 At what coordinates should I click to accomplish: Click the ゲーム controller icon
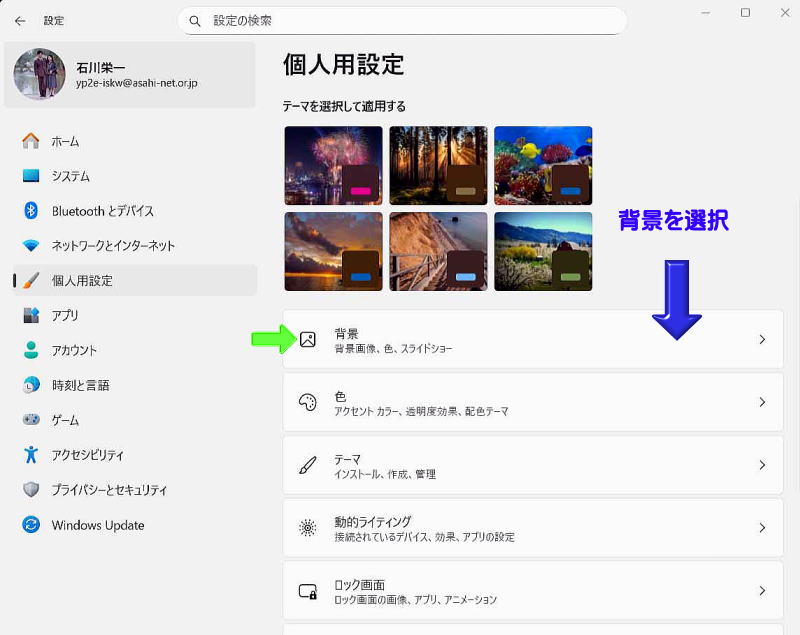click(x=31, y=420)
